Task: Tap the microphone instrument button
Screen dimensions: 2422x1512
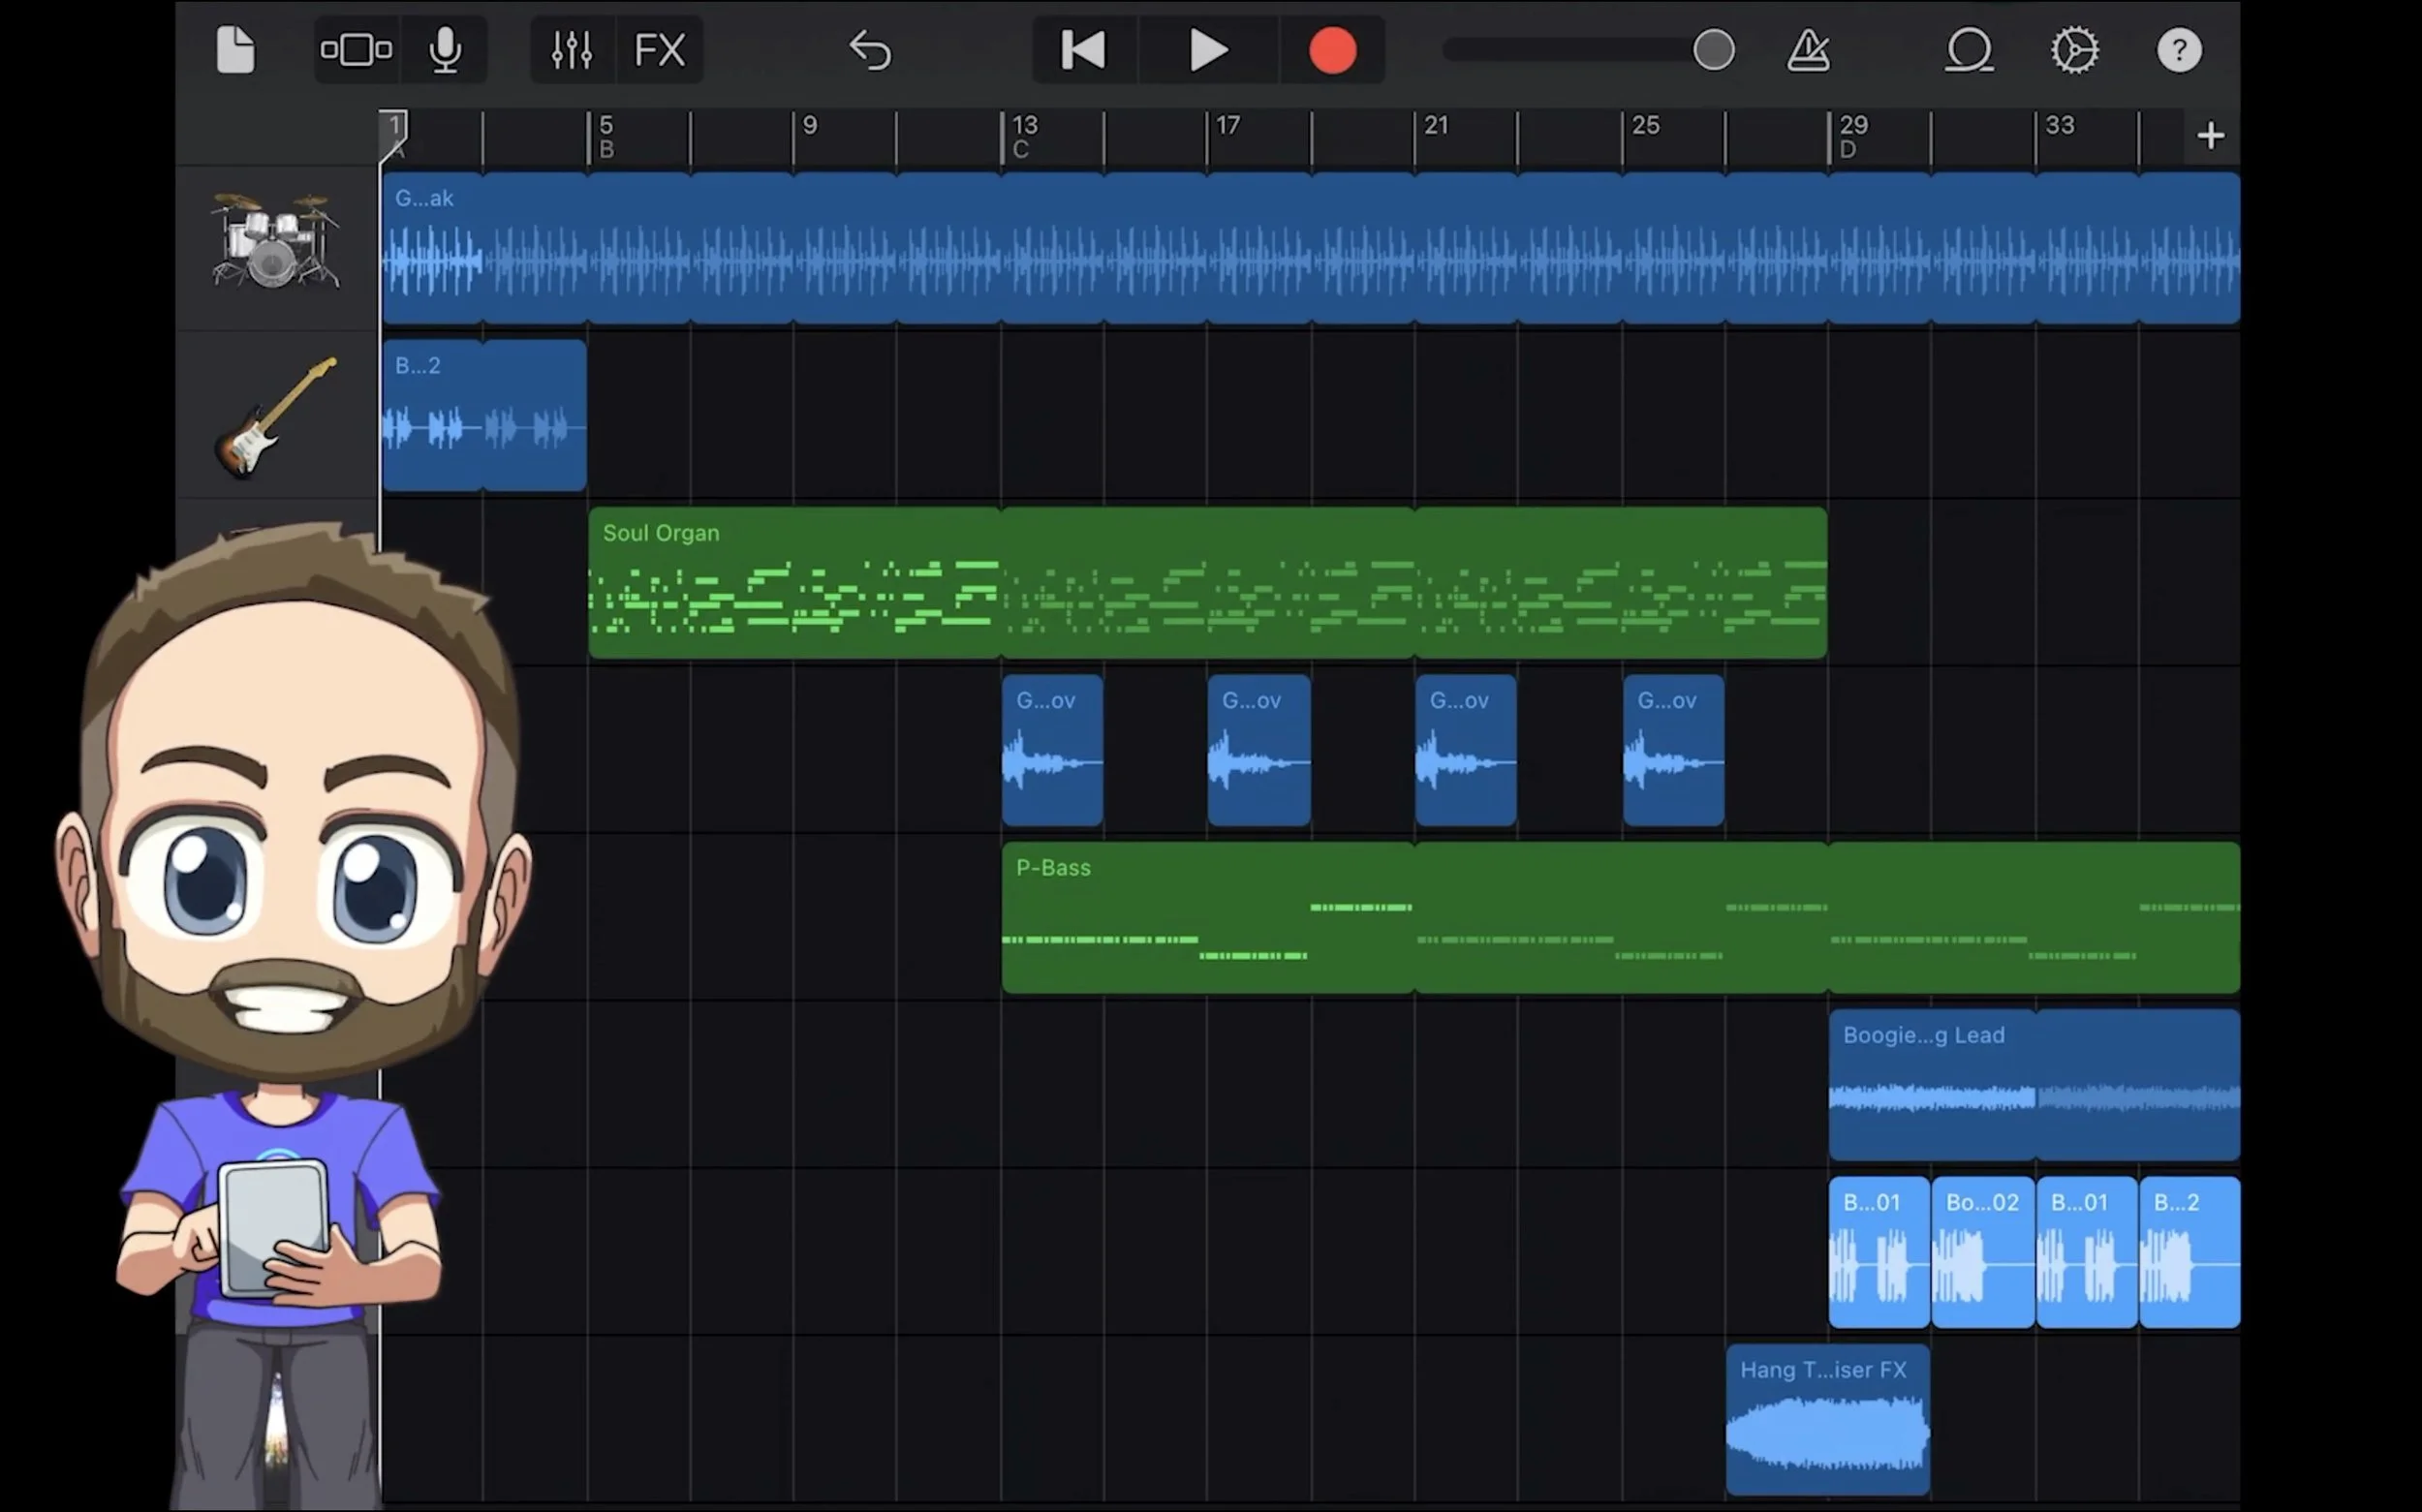Action: pyautogui.click(x=445, y=50)
